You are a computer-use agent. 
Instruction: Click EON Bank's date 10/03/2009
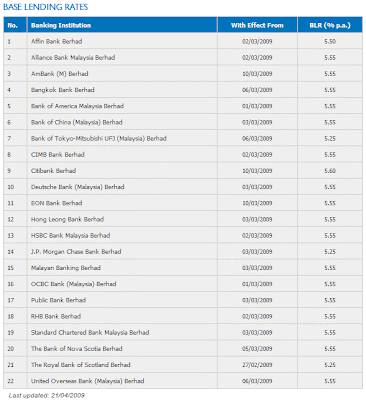point(257,203)
